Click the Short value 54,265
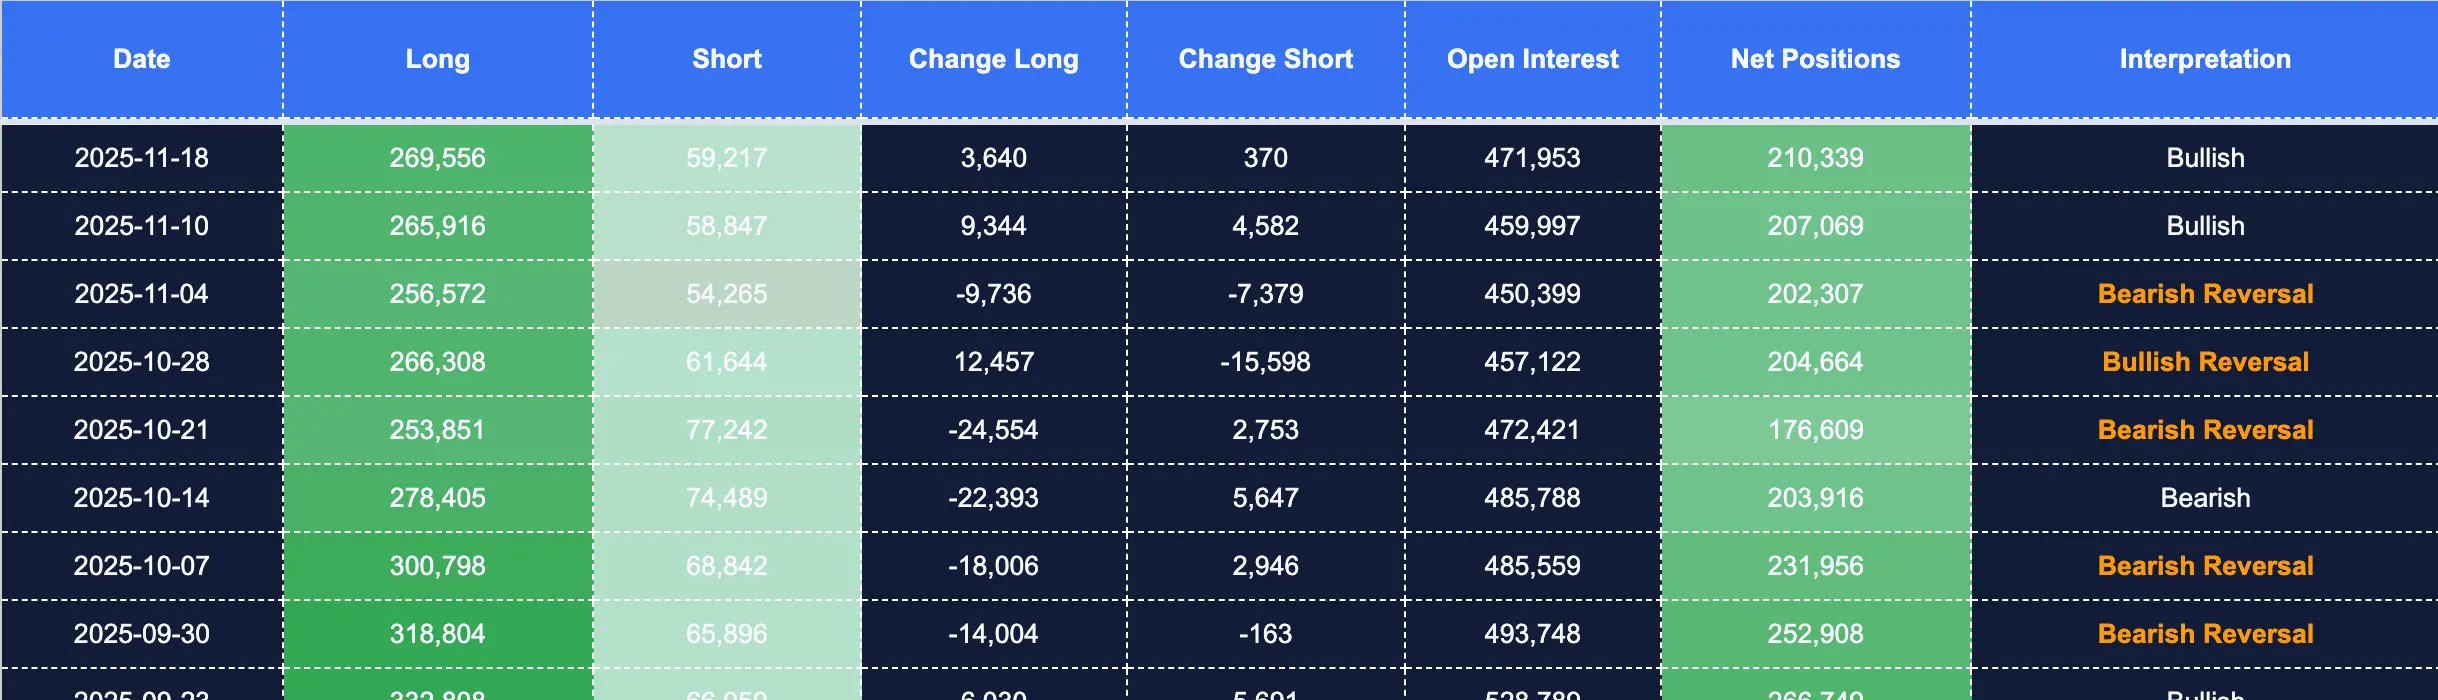 click(727, 294)
